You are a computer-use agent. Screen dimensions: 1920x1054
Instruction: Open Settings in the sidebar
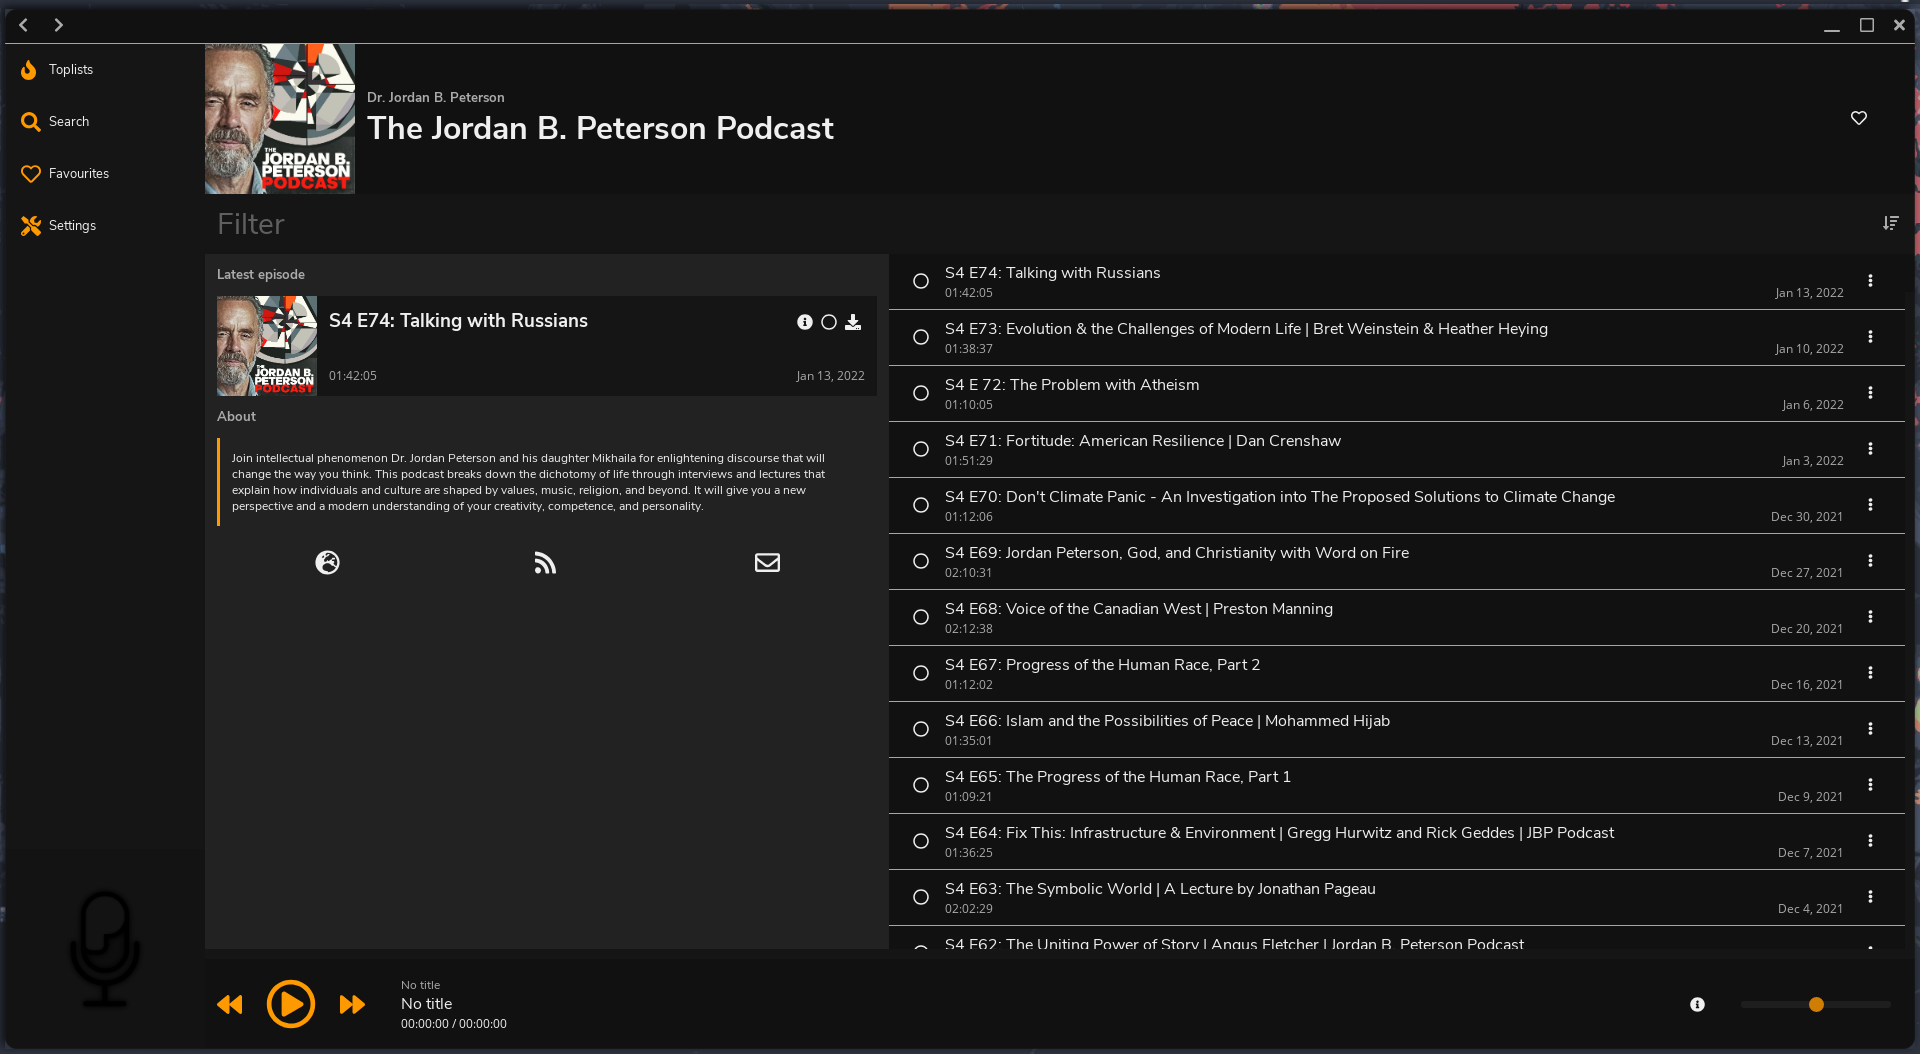(x=60, y=226)
